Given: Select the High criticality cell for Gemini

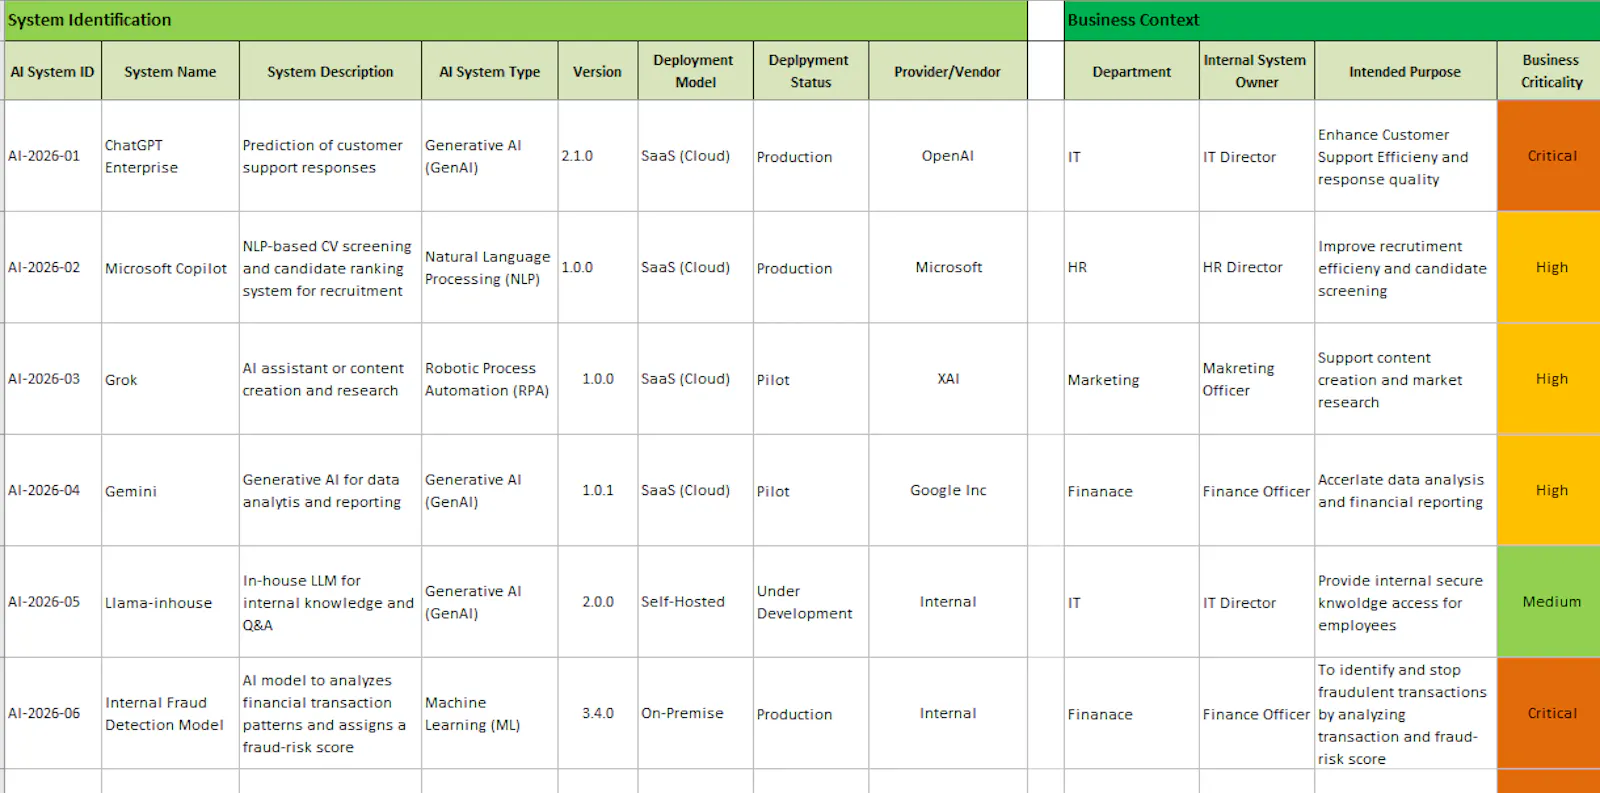Looking at the screenshot, I should (1549, 490).
